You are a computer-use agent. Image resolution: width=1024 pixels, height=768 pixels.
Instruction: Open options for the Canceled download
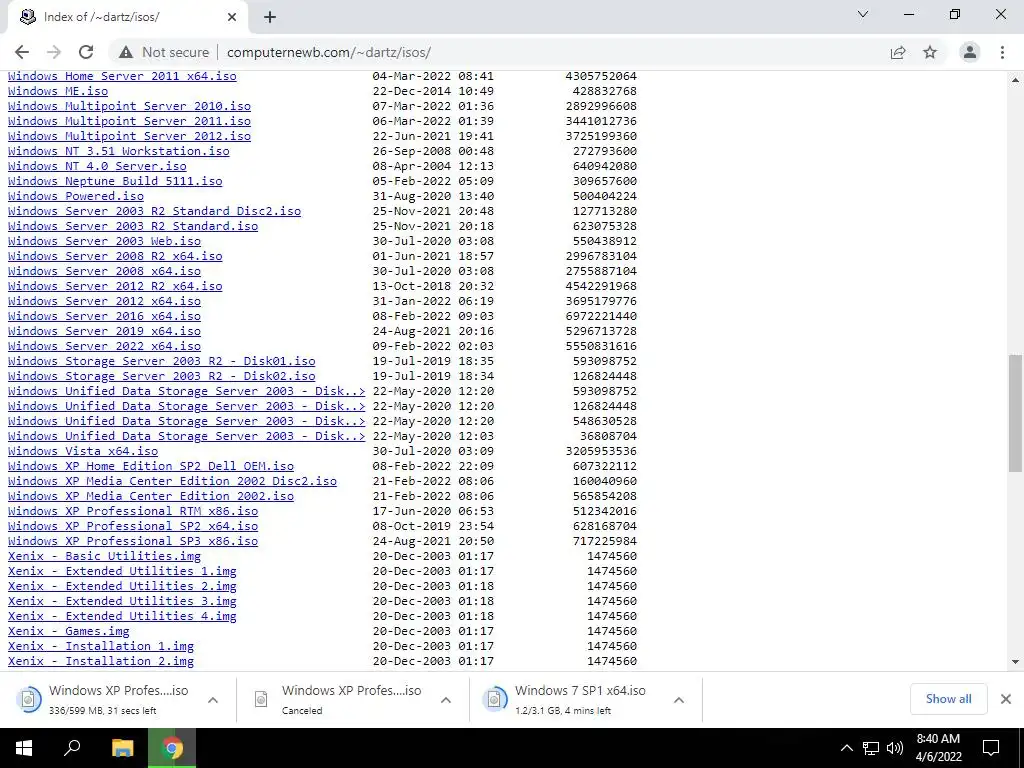pyautogui.click(x=445, y=700)
